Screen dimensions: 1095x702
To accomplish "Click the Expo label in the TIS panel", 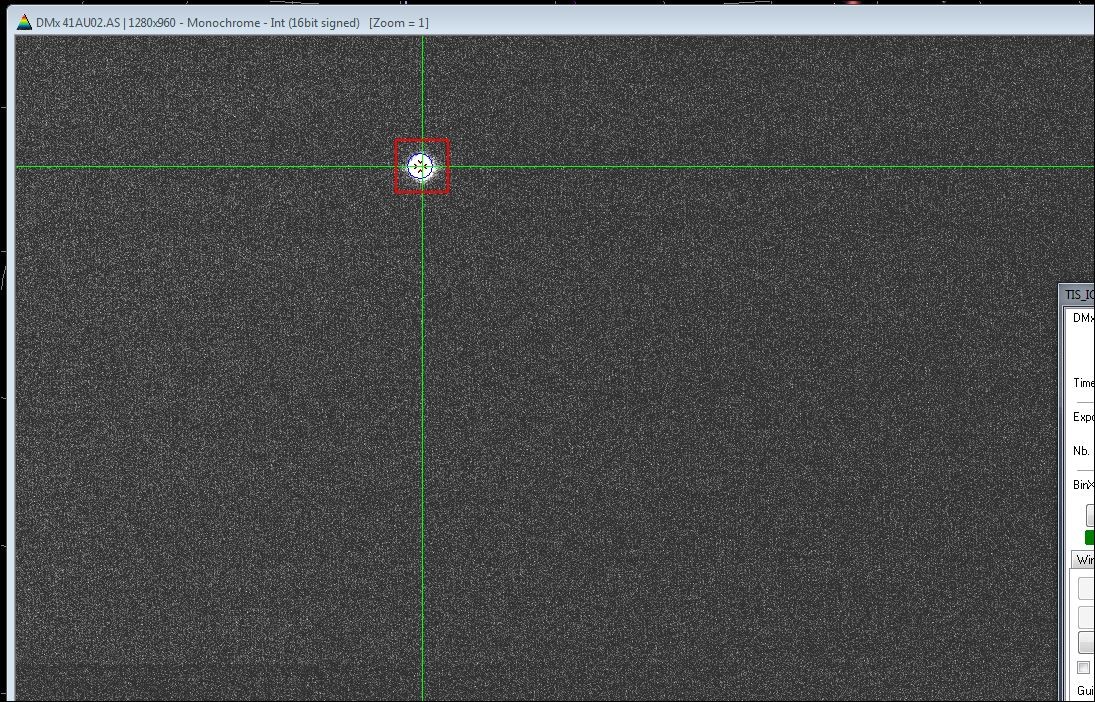I will pyautogui.click(x=1083, y=417).
